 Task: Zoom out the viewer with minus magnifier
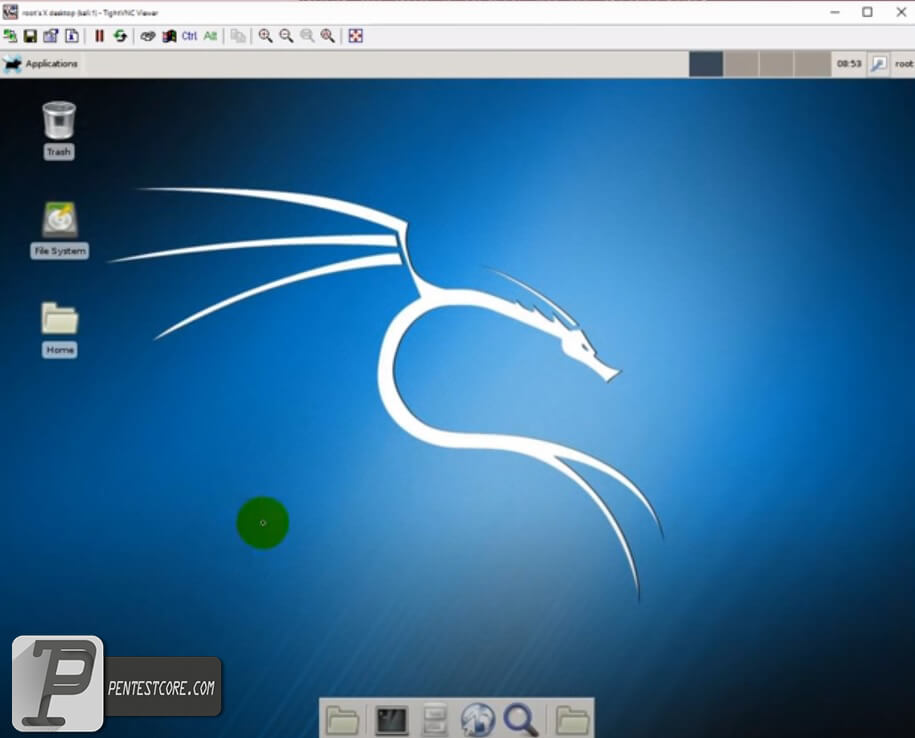coord(286,36)
